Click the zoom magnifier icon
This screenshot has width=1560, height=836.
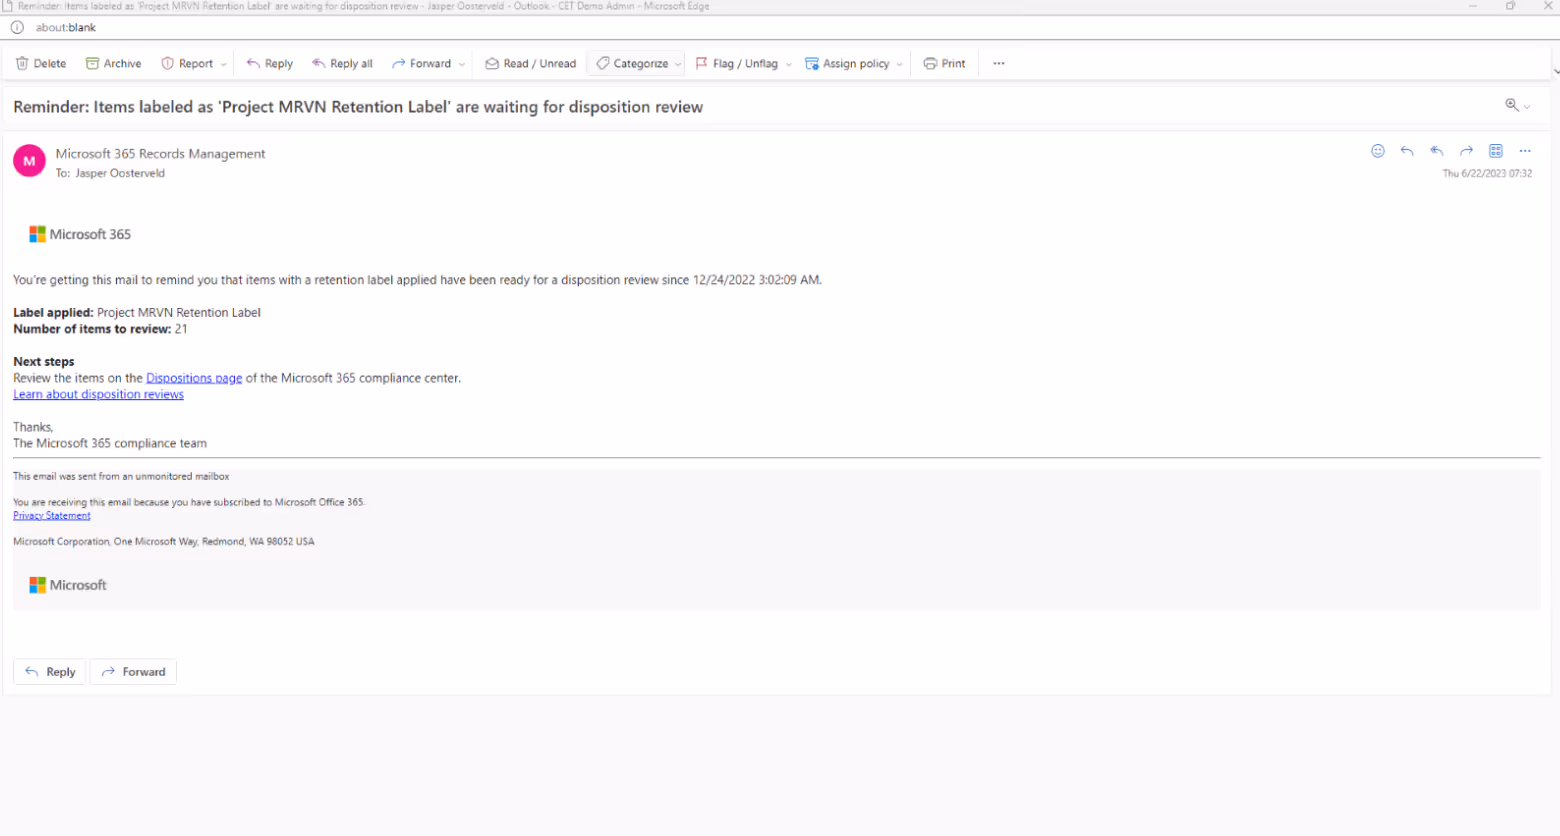1512,105
